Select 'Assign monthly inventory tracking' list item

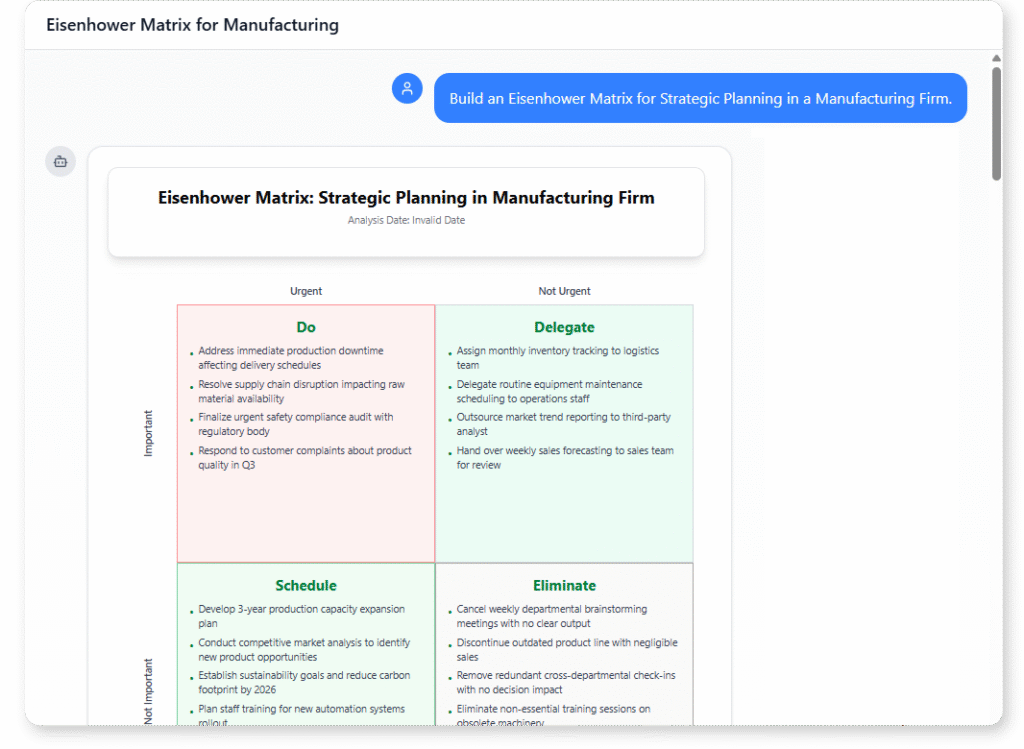pos(557,357)
